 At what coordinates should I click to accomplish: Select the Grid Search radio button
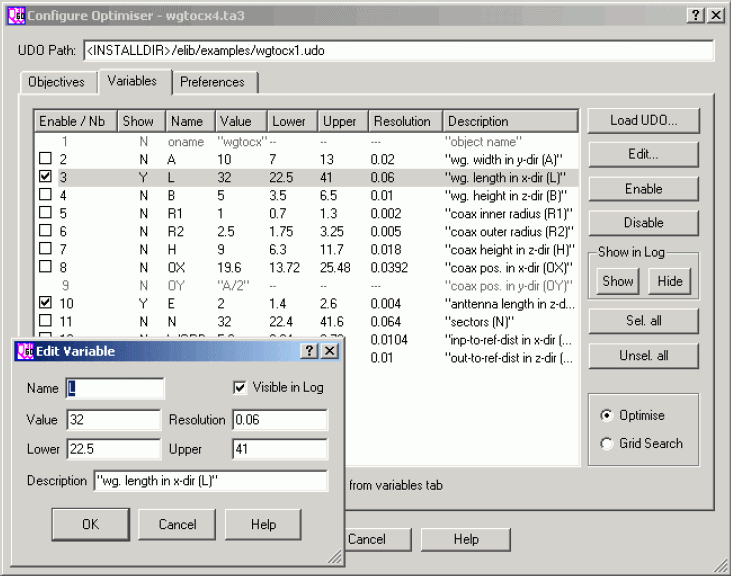click(606, 443)
